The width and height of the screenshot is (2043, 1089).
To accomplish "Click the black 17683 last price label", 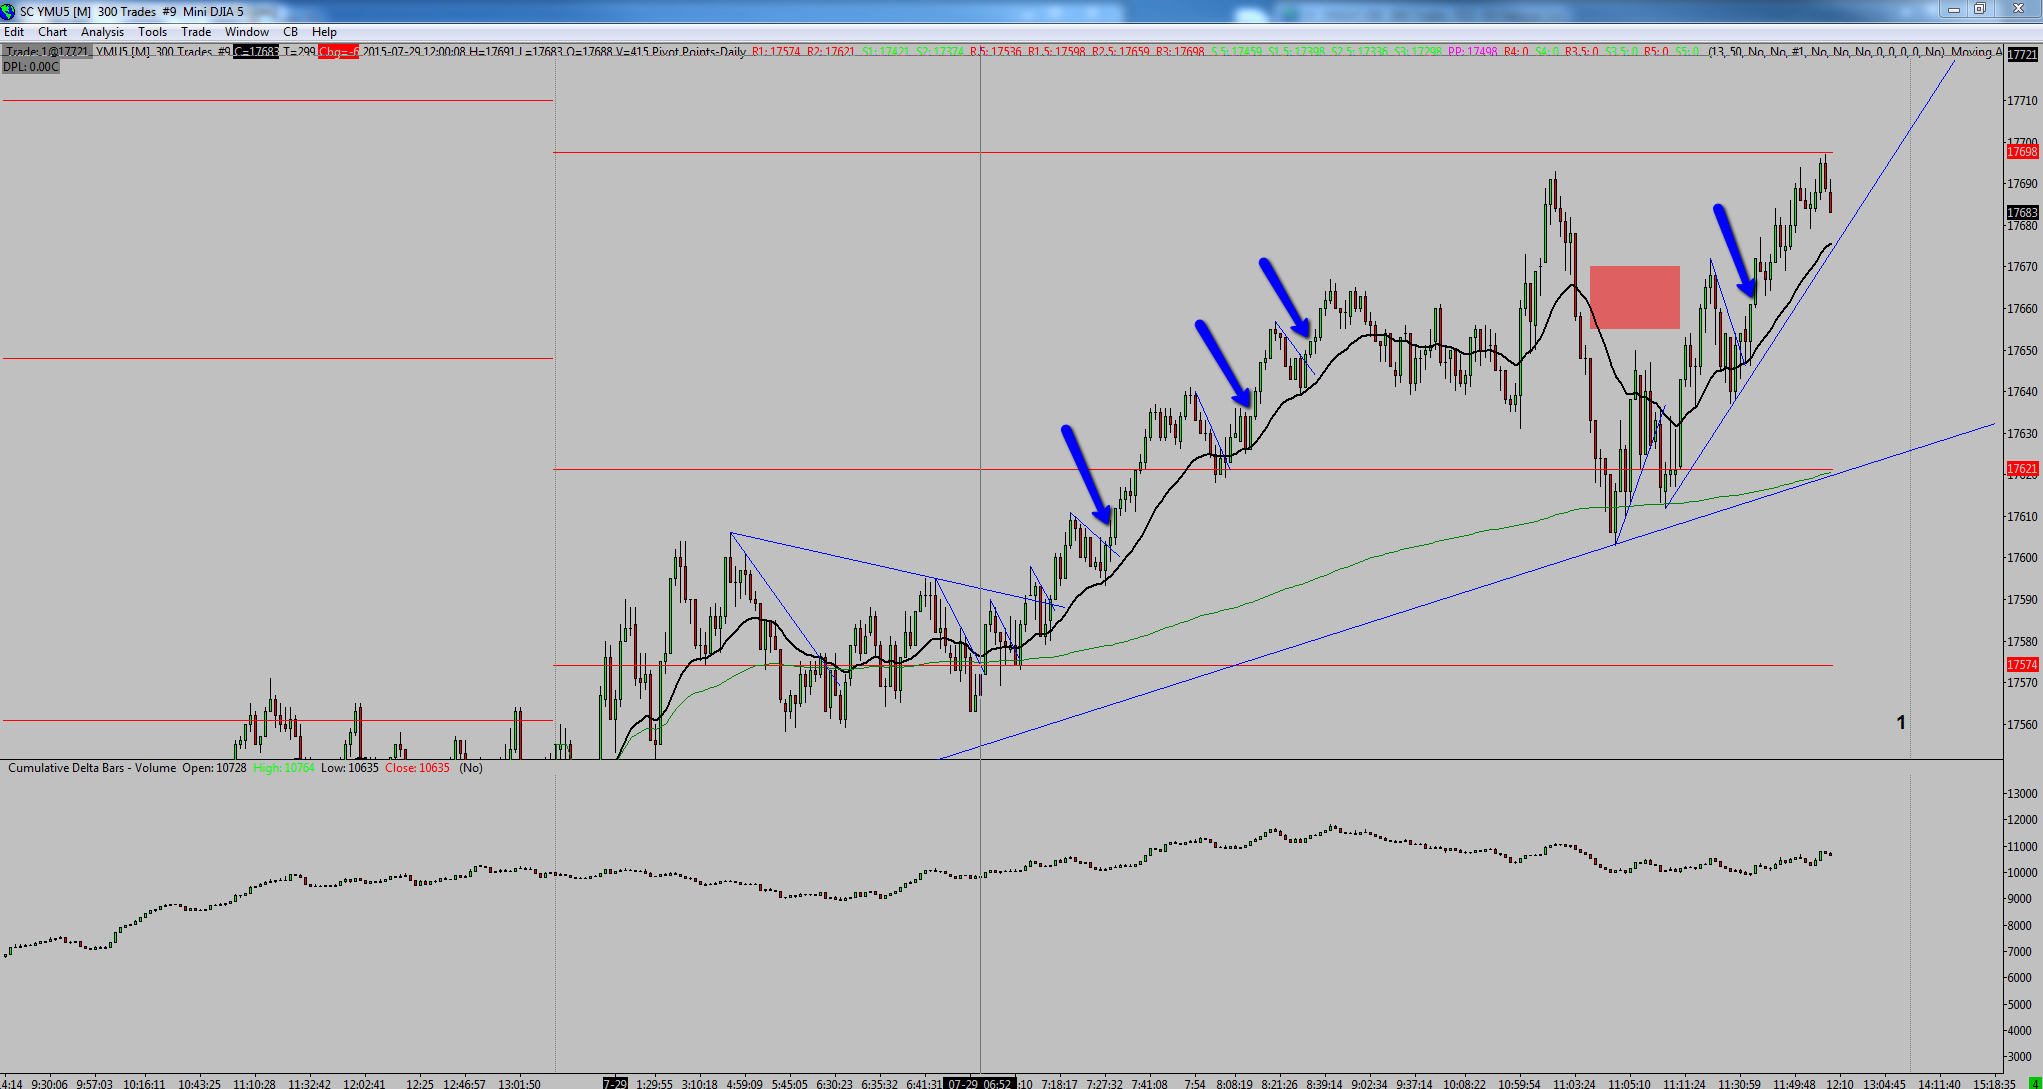I will pos(2022,213).
